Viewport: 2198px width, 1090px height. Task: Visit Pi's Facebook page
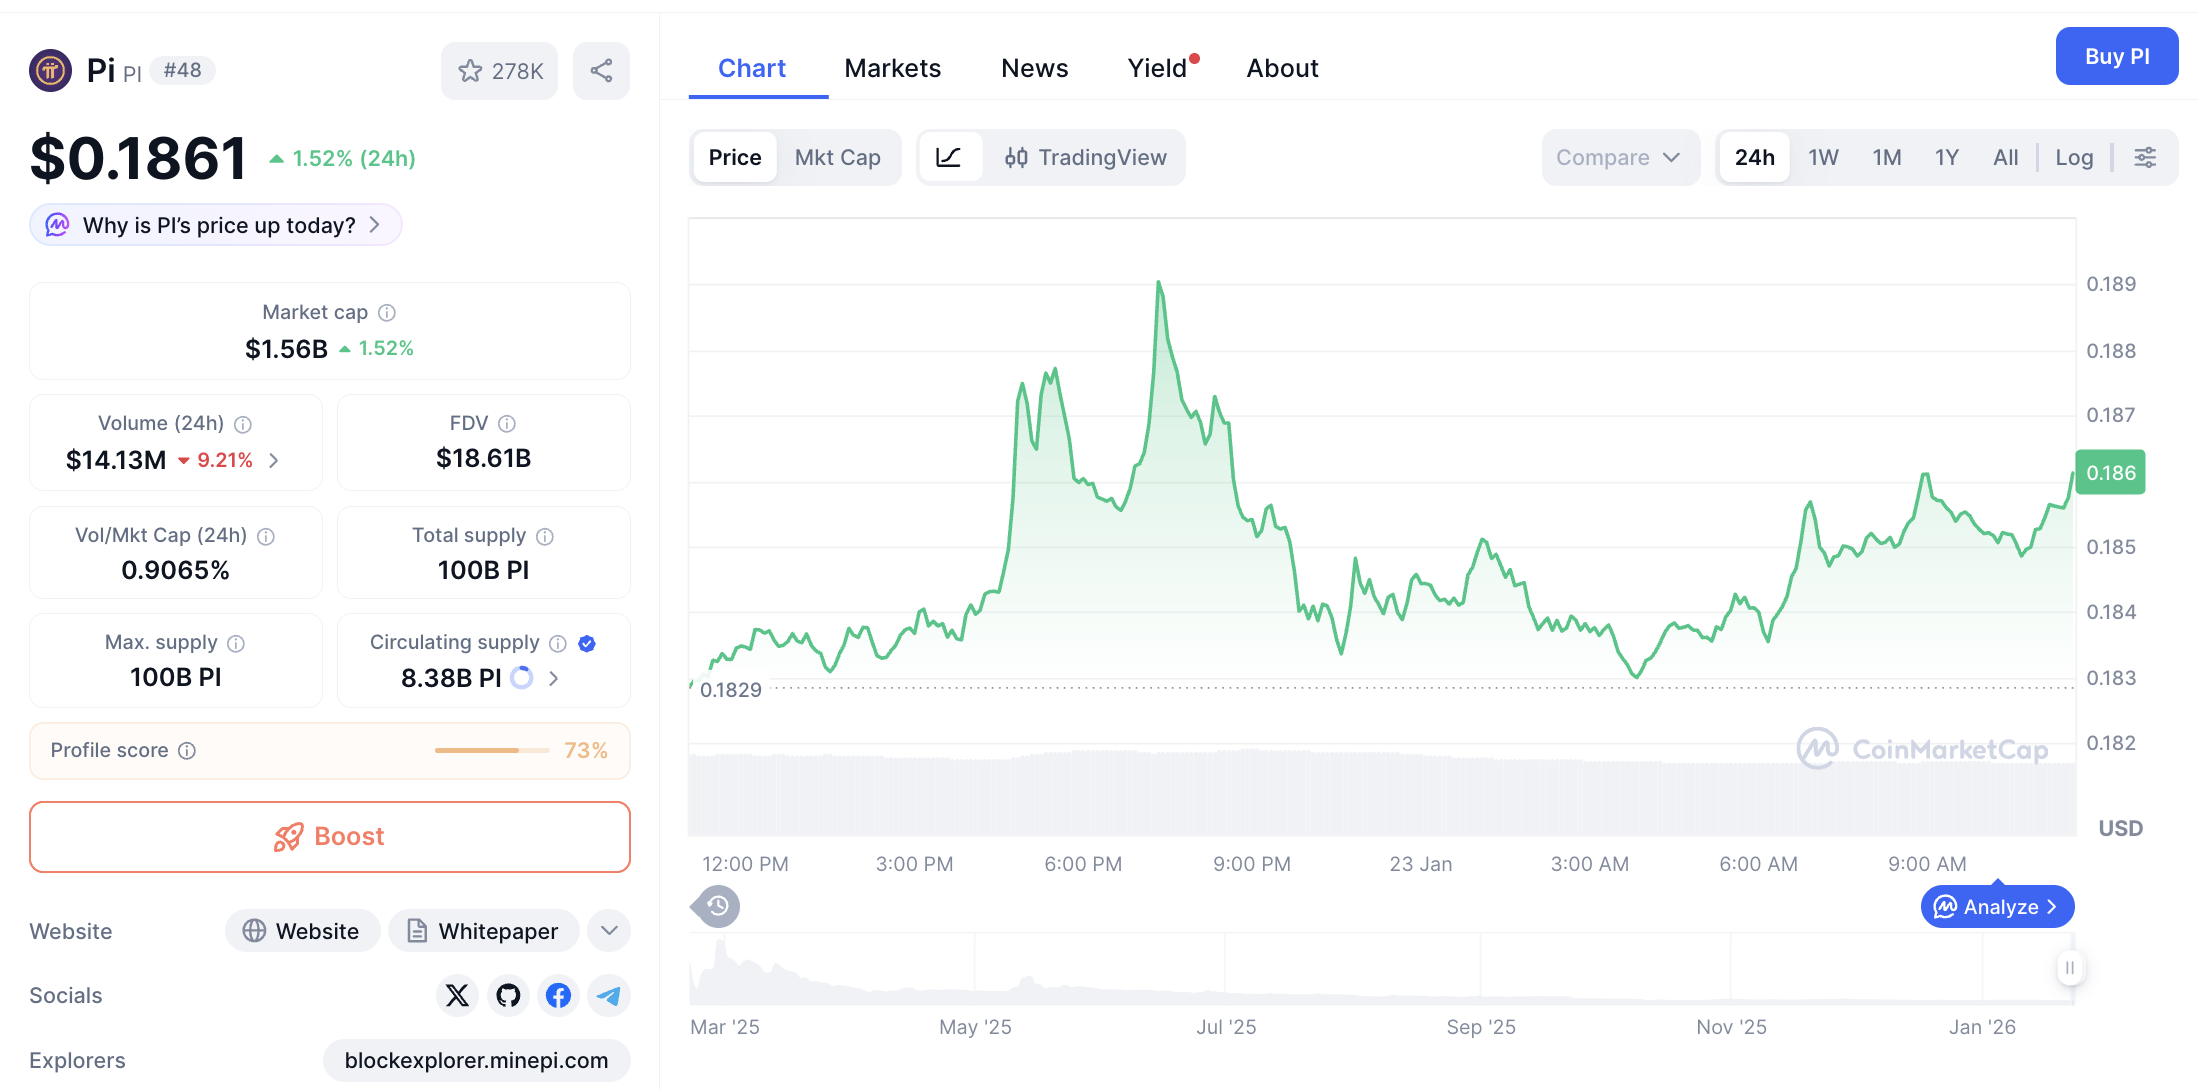pyautogui.click(x=558, y=996)
